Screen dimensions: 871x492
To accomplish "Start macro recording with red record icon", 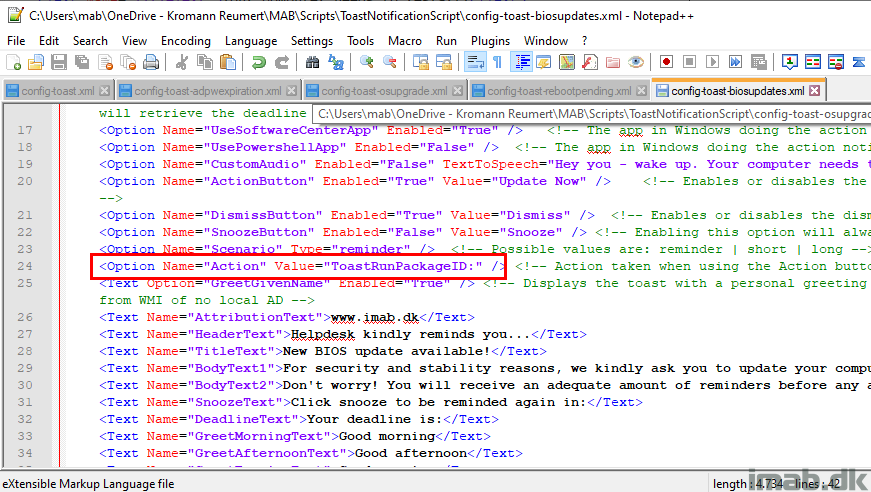I will coord(667,62).
